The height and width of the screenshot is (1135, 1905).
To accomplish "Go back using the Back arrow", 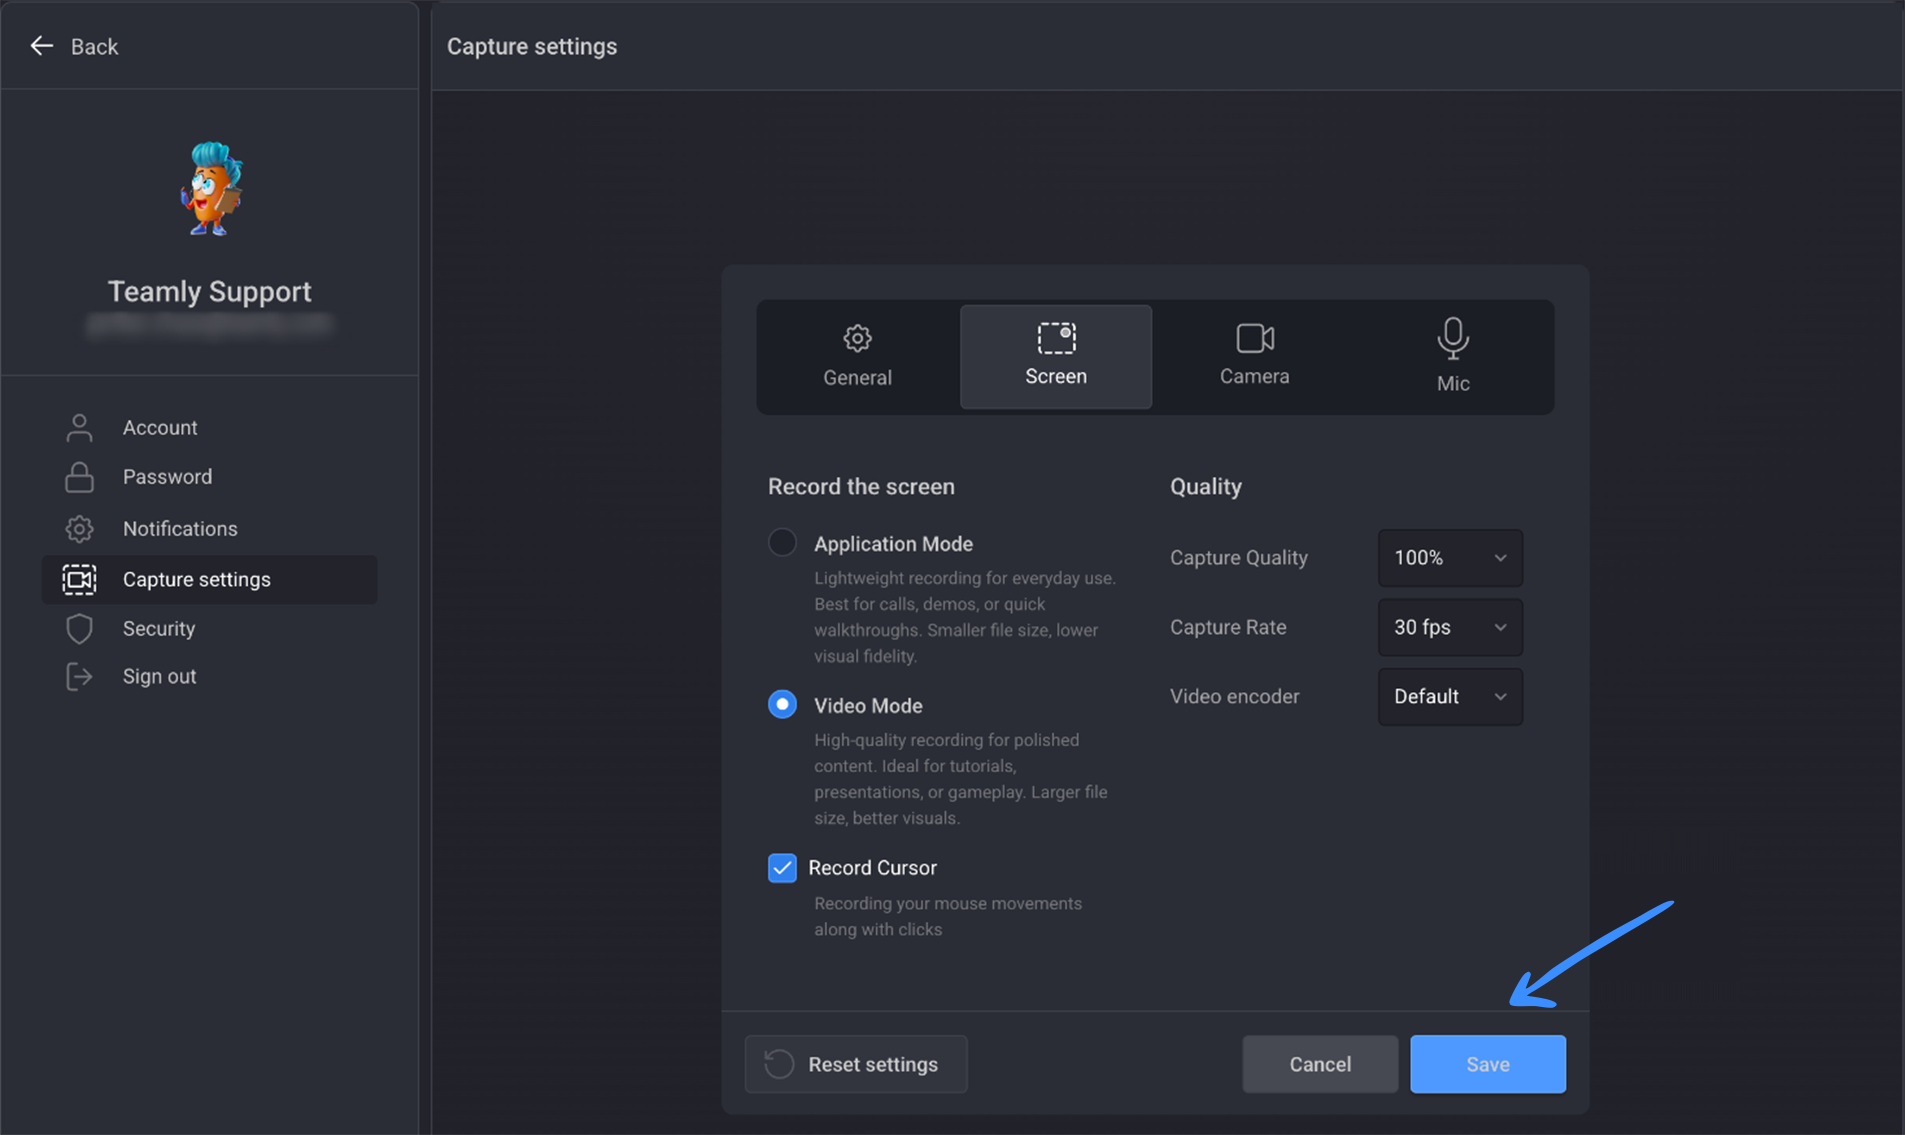I will click(x=41, y=46).
